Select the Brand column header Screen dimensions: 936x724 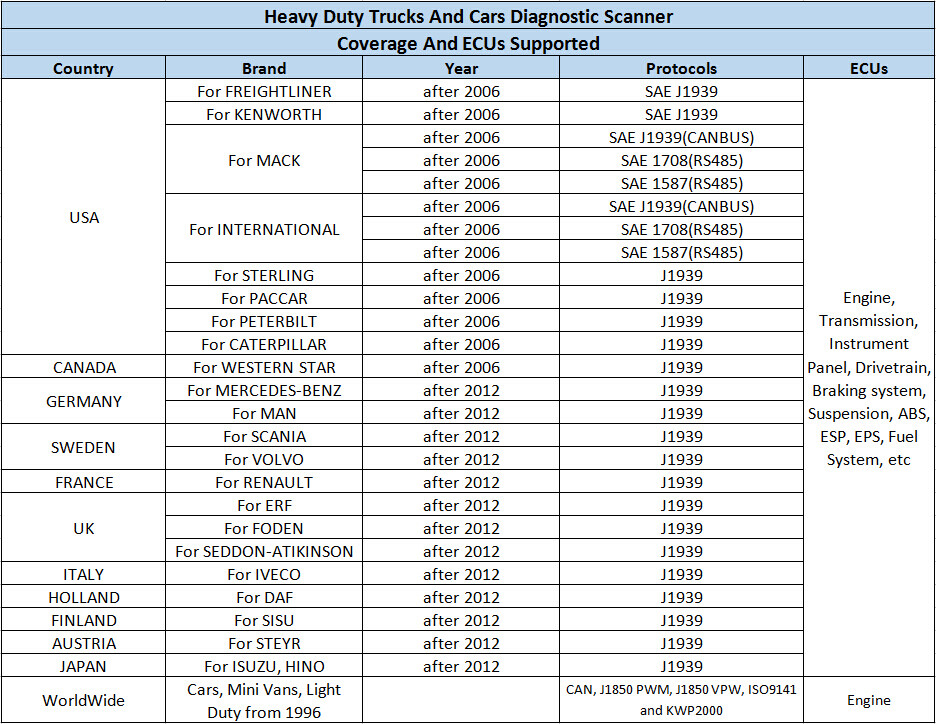tap(264, 68)
